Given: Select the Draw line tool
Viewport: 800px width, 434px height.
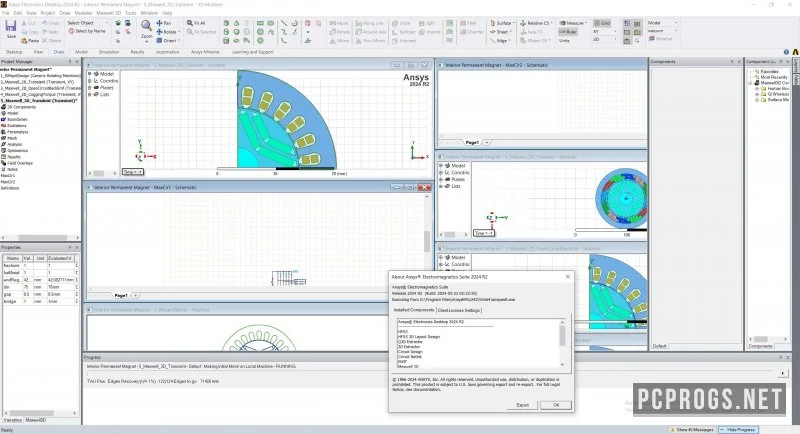Looking at the screenshot, I should [x=284, y=23].
